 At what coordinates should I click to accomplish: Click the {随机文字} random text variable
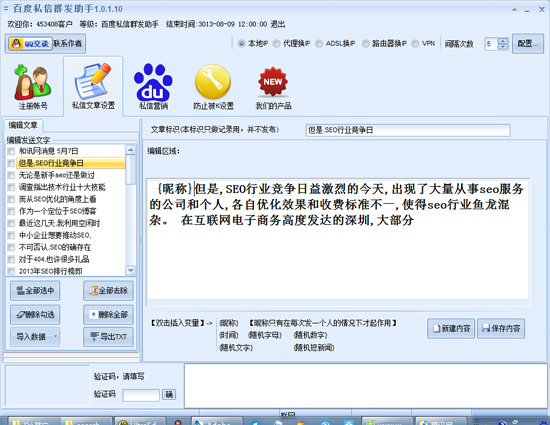[236, 348]
